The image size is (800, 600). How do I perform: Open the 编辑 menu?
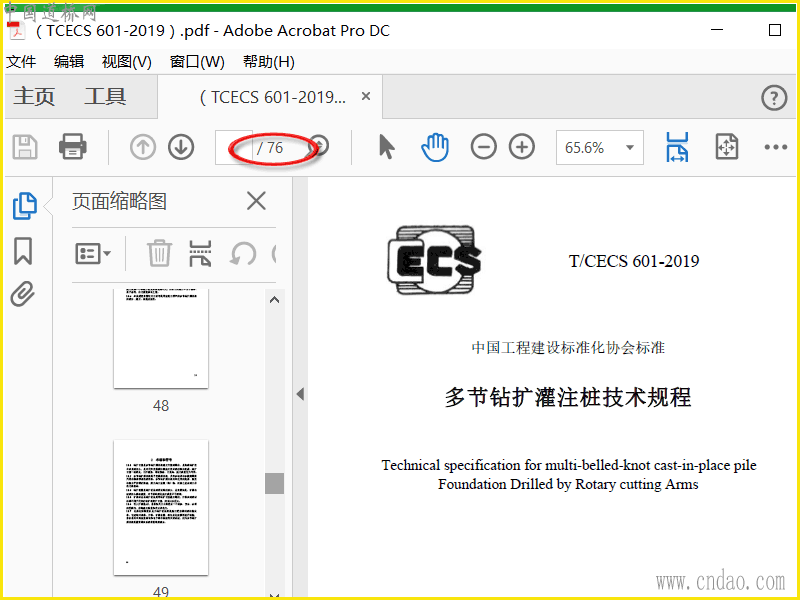pos(69,62)
